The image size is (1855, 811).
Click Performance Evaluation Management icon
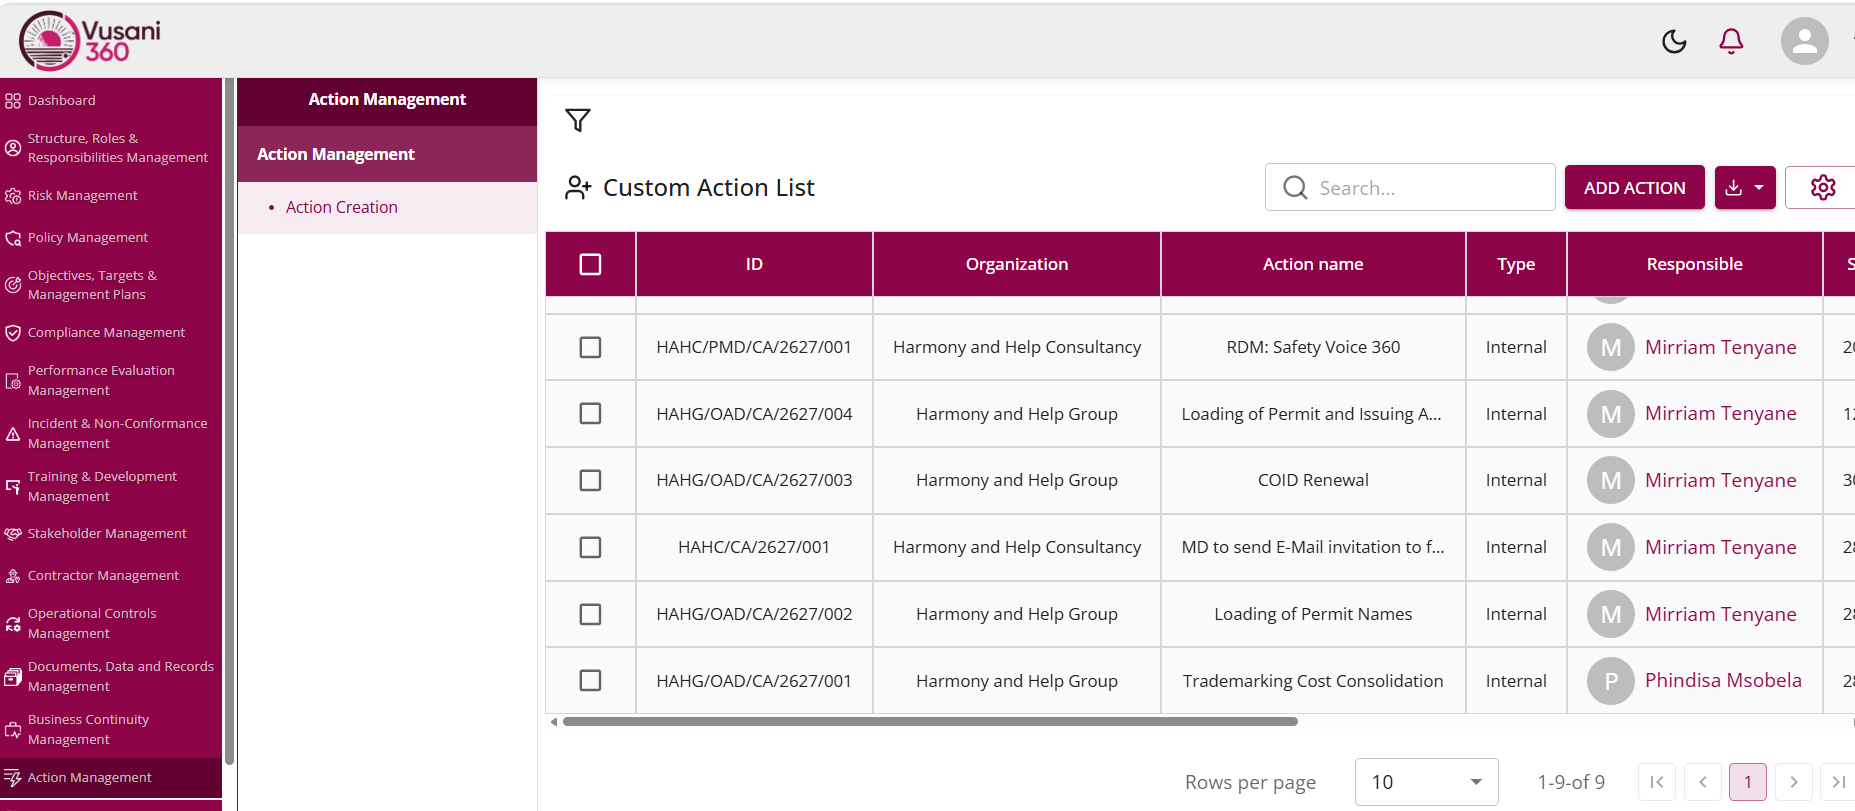[x=13, y=381]
